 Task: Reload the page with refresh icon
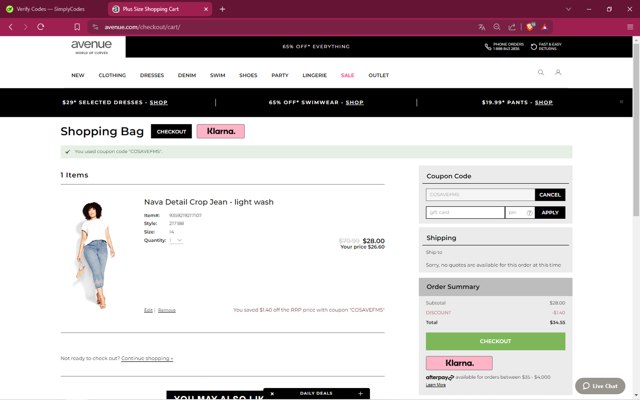click(x=40, y=27)
